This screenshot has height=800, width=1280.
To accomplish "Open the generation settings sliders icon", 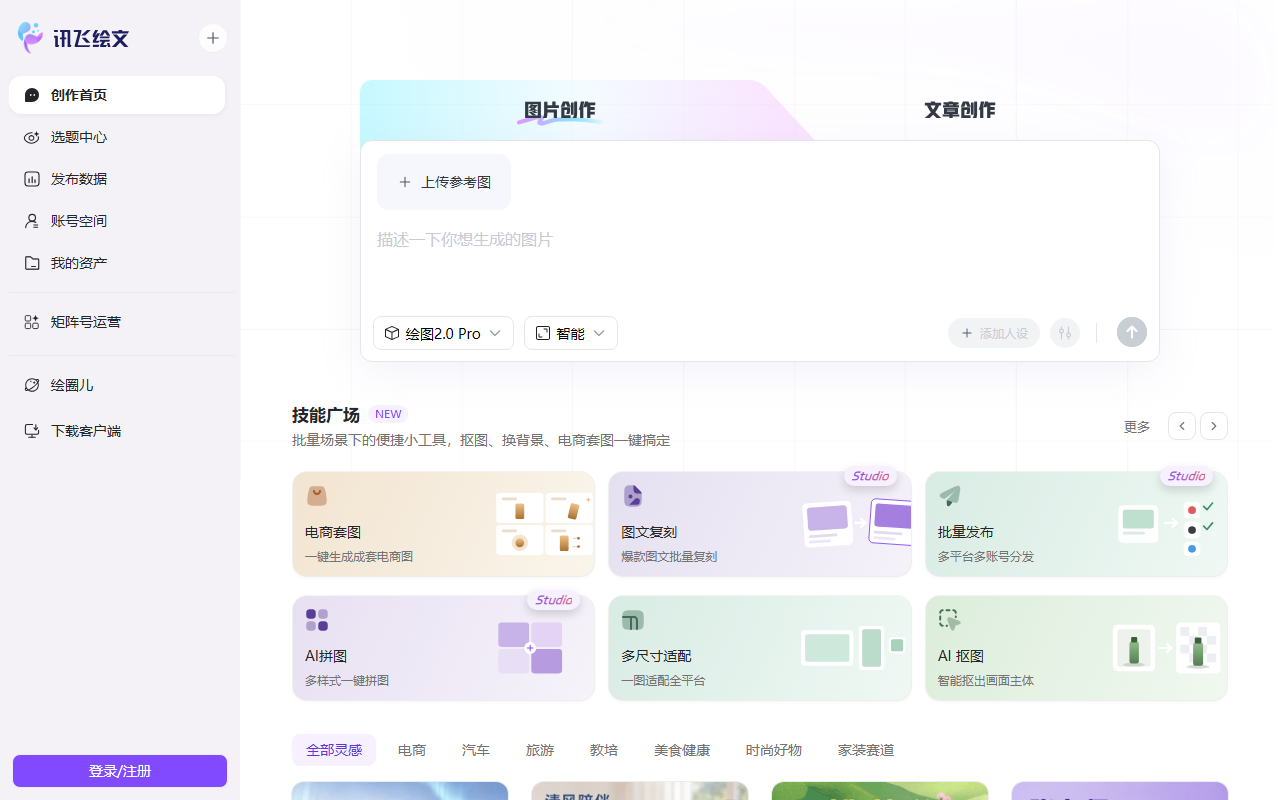I will point(1065,333).
